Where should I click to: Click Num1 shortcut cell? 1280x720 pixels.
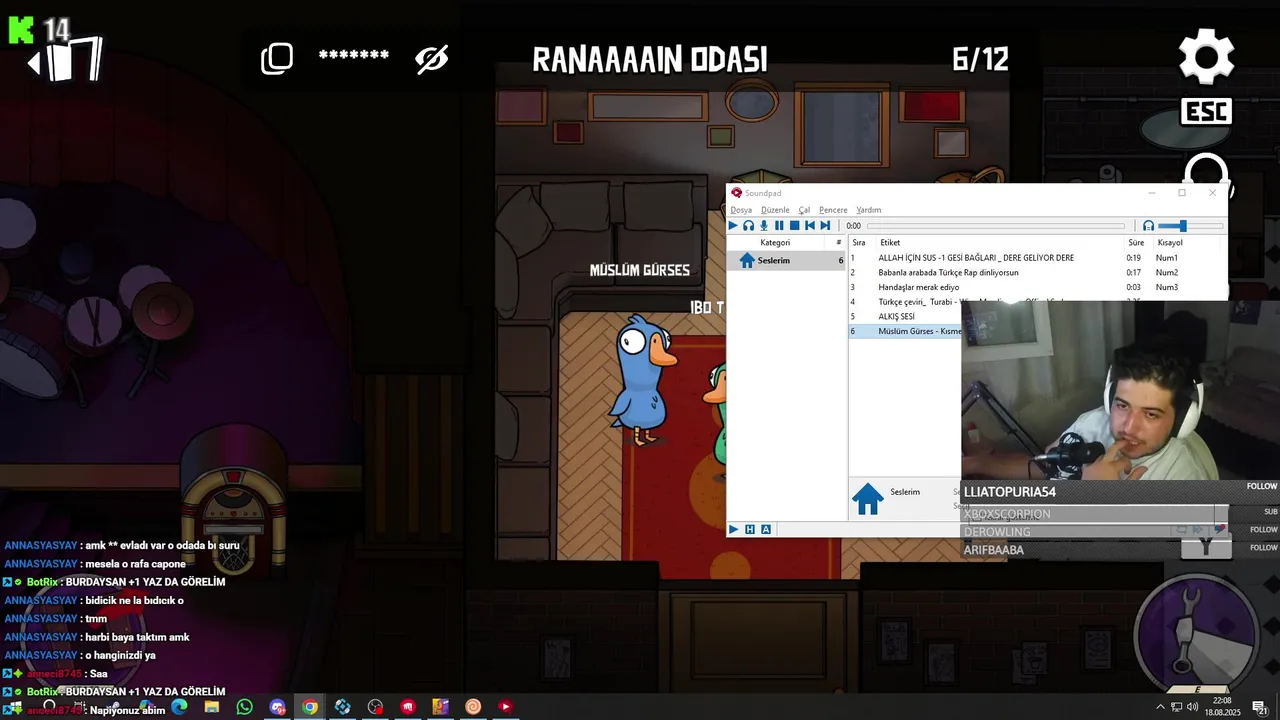(x=1167, y=258)
